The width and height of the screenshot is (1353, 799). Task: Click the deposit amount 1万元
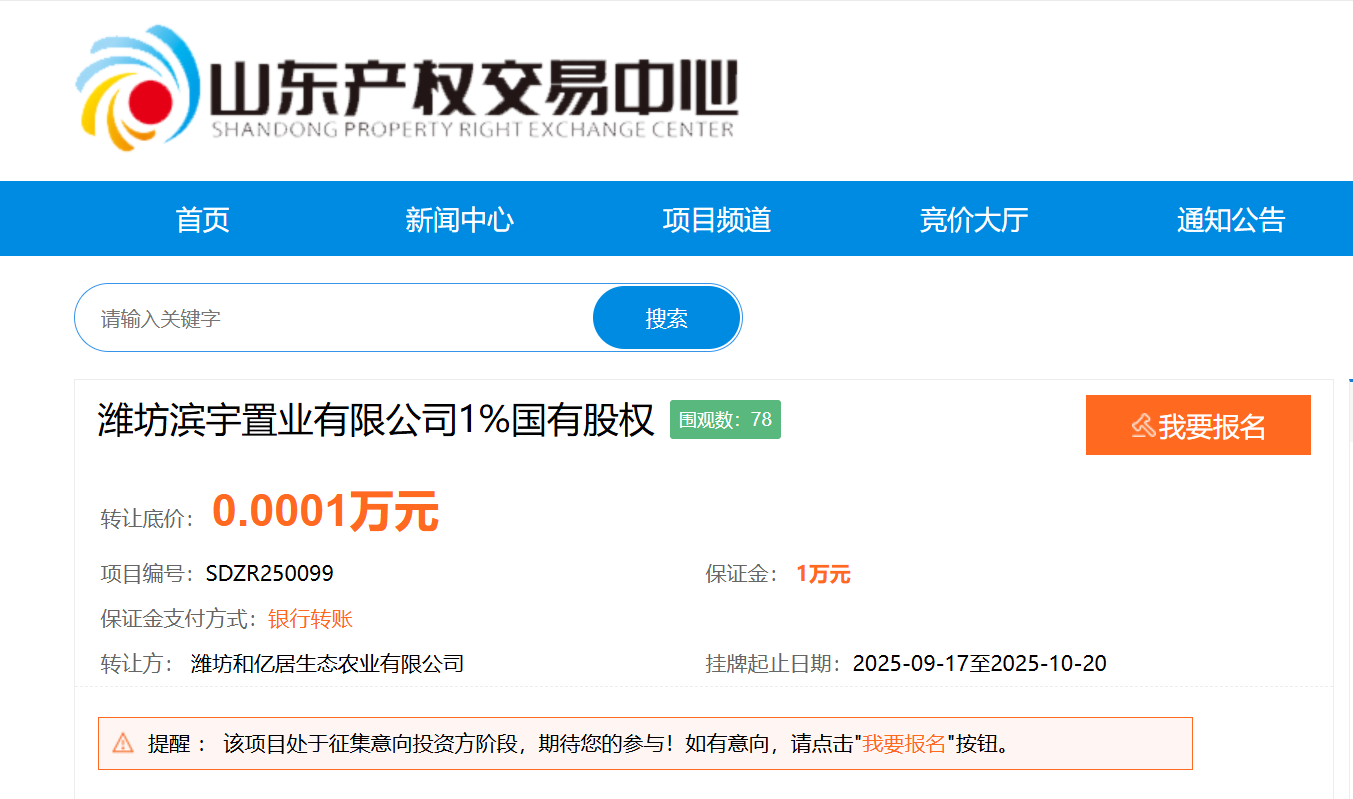point(823,575)
